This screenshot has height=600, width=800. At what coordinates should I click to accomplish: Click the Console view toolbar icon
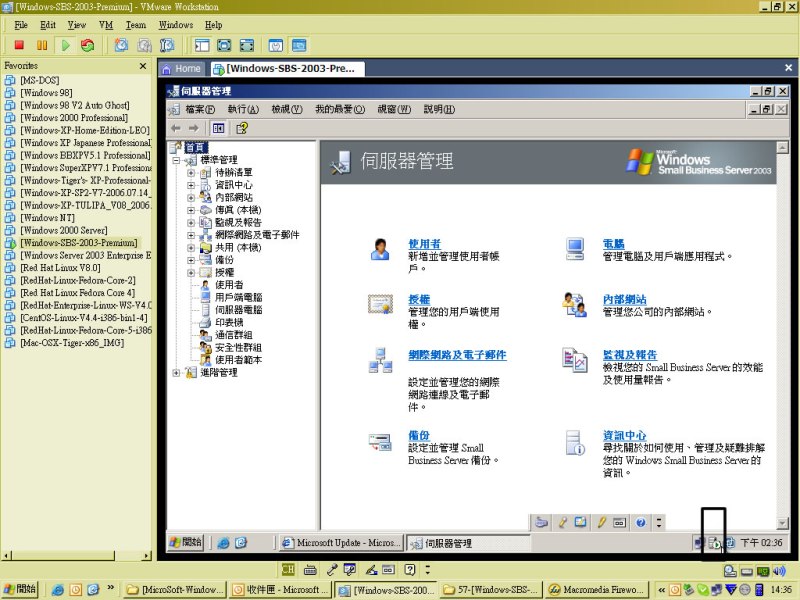click(x=299, y=45)
